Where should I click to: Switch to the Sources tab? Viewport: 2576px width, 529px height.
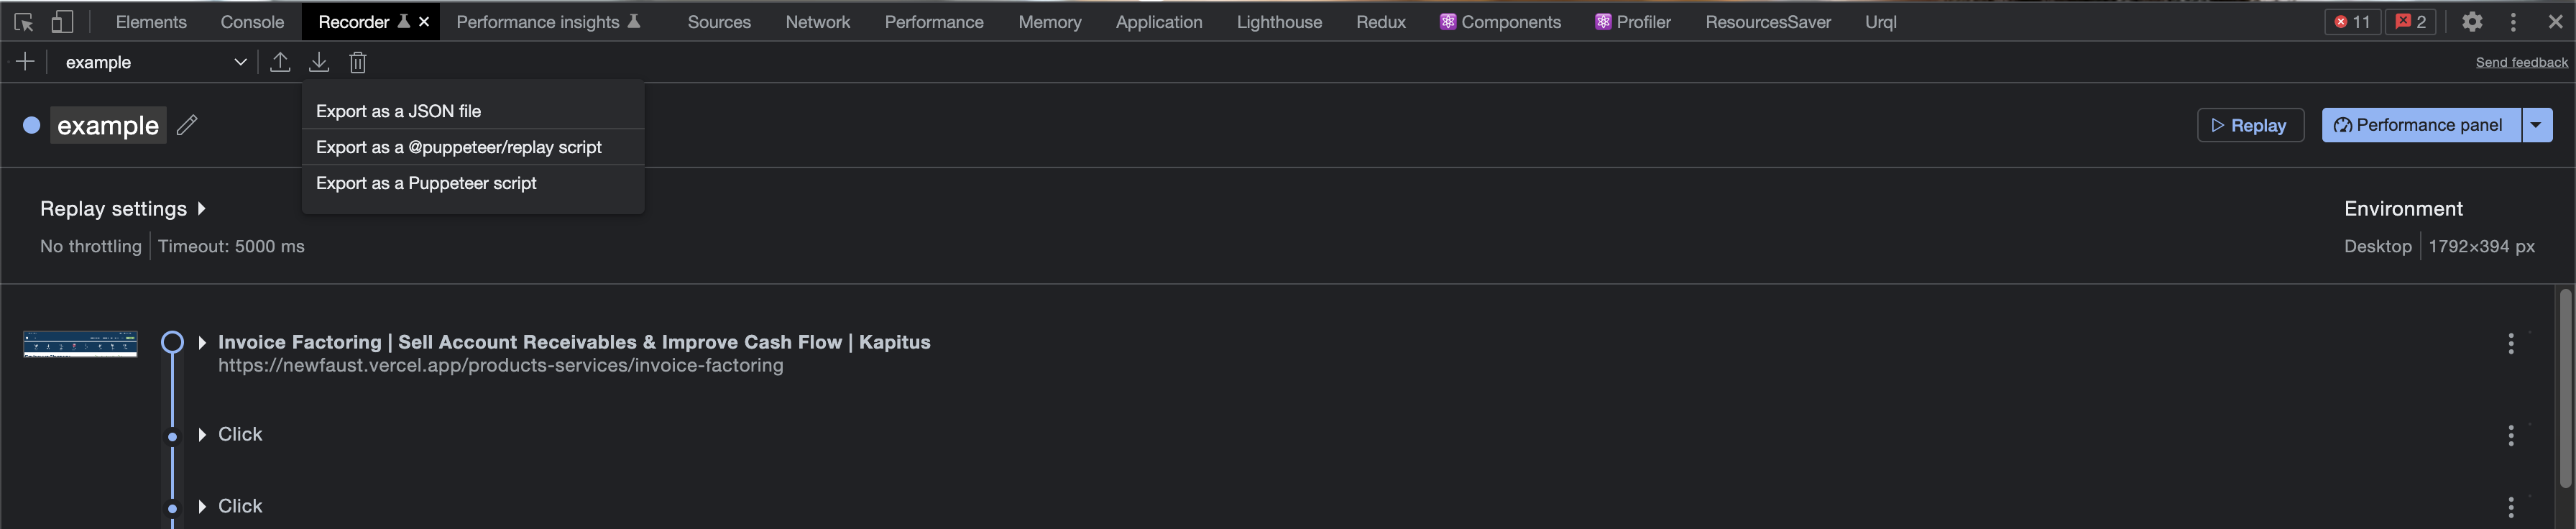point(719,21)
